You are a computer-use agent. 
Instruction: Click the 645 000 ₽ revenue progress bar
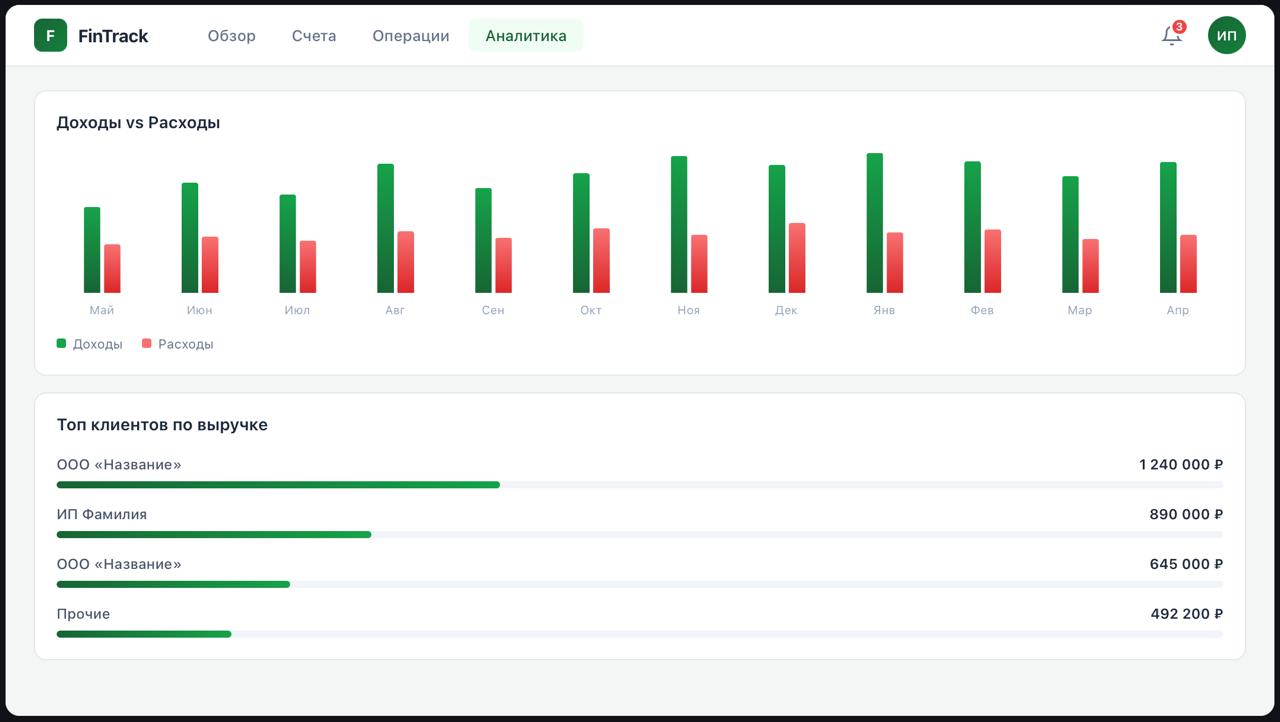click(640, 584)
